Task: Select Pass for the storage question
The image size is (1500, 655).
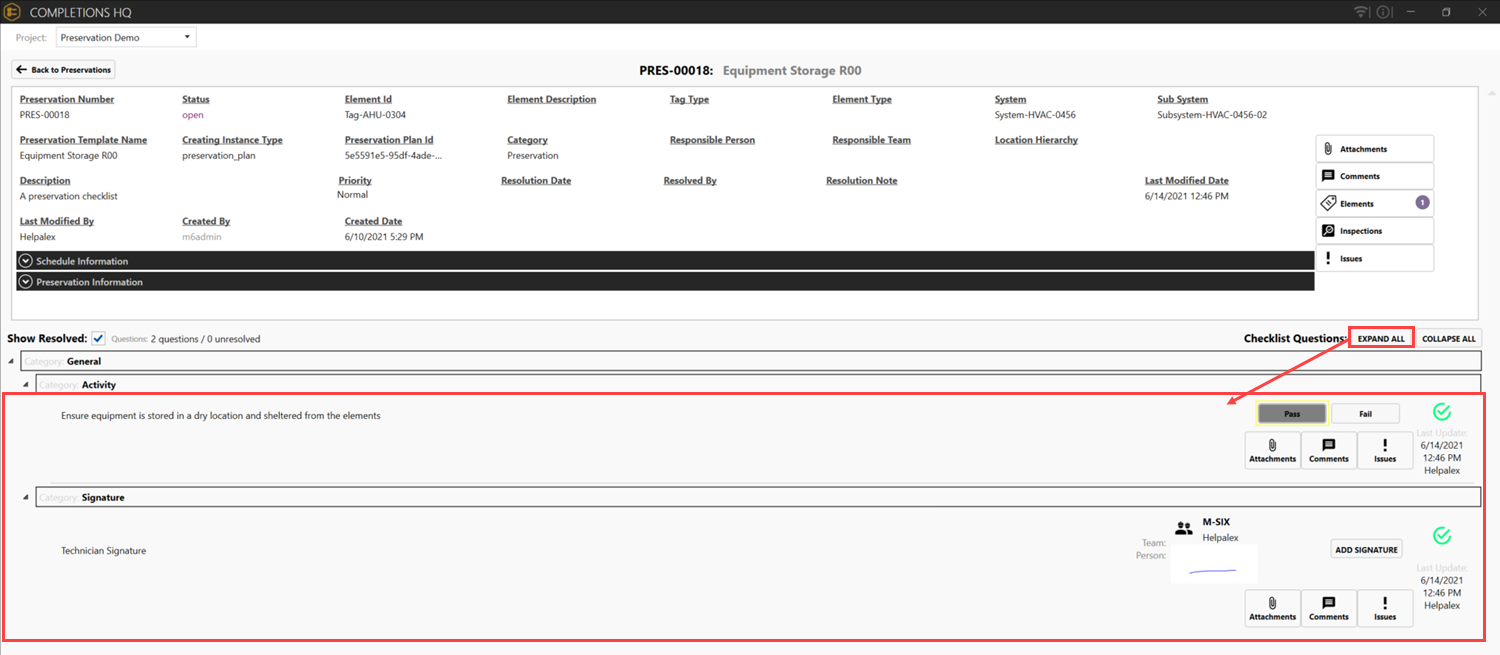Action: 1292,414
